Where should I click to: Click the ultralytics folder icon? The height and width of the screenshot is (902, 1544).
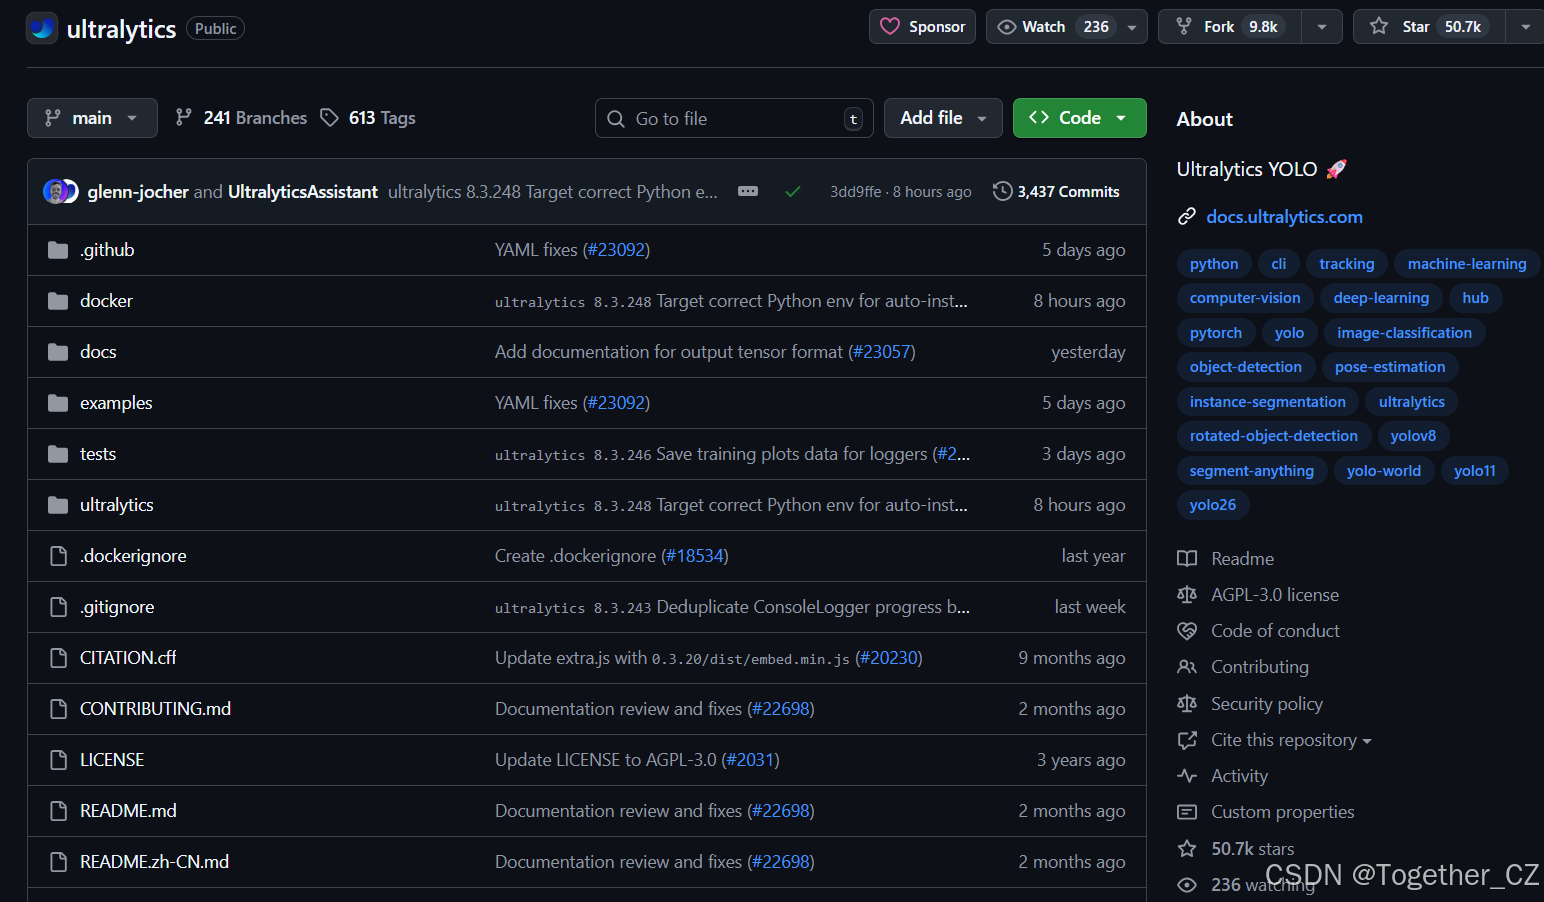[x=58, y=505]
